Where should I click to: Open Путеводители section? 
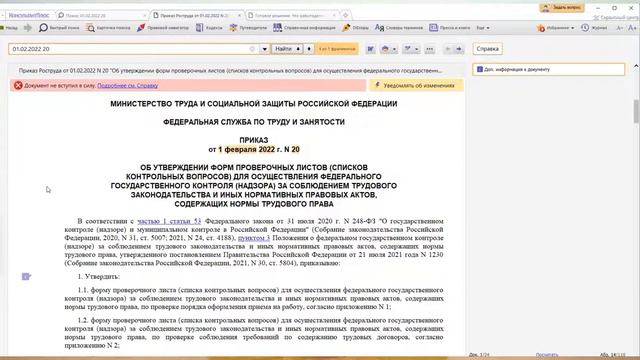click(248, 28)
